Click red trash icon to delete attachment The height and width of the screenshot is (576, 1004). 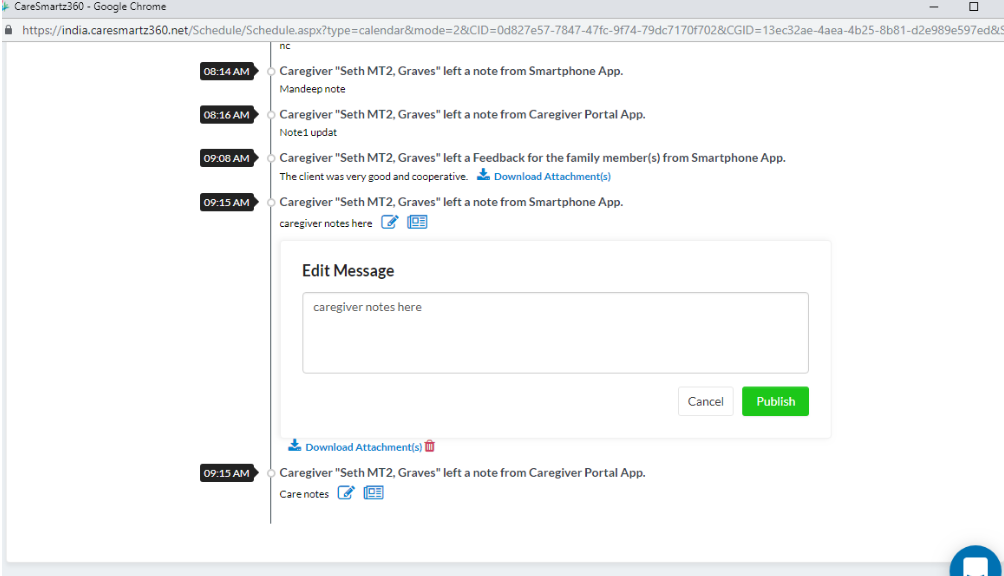pos(430,446)
